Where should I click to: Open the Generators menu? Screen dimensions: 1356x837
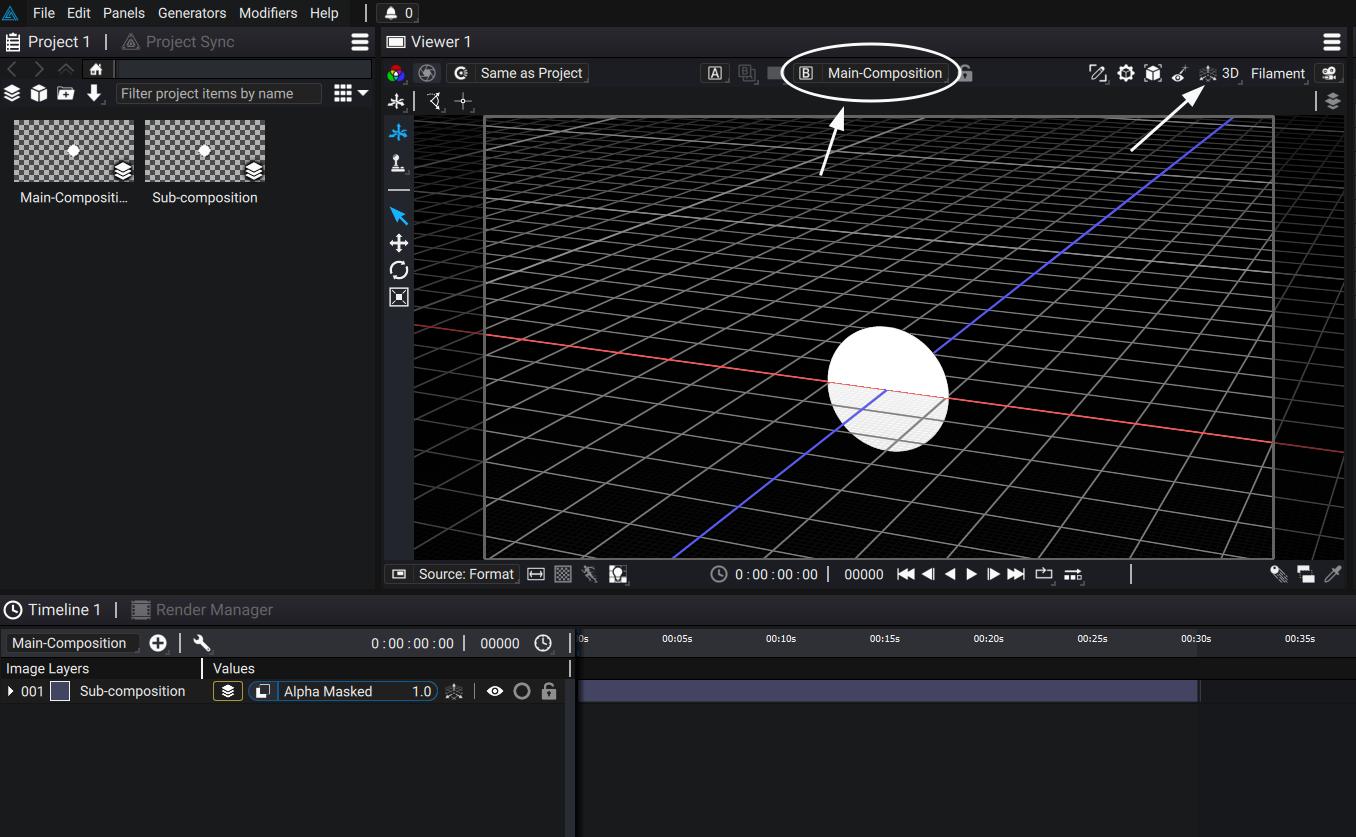pos(192,13)
